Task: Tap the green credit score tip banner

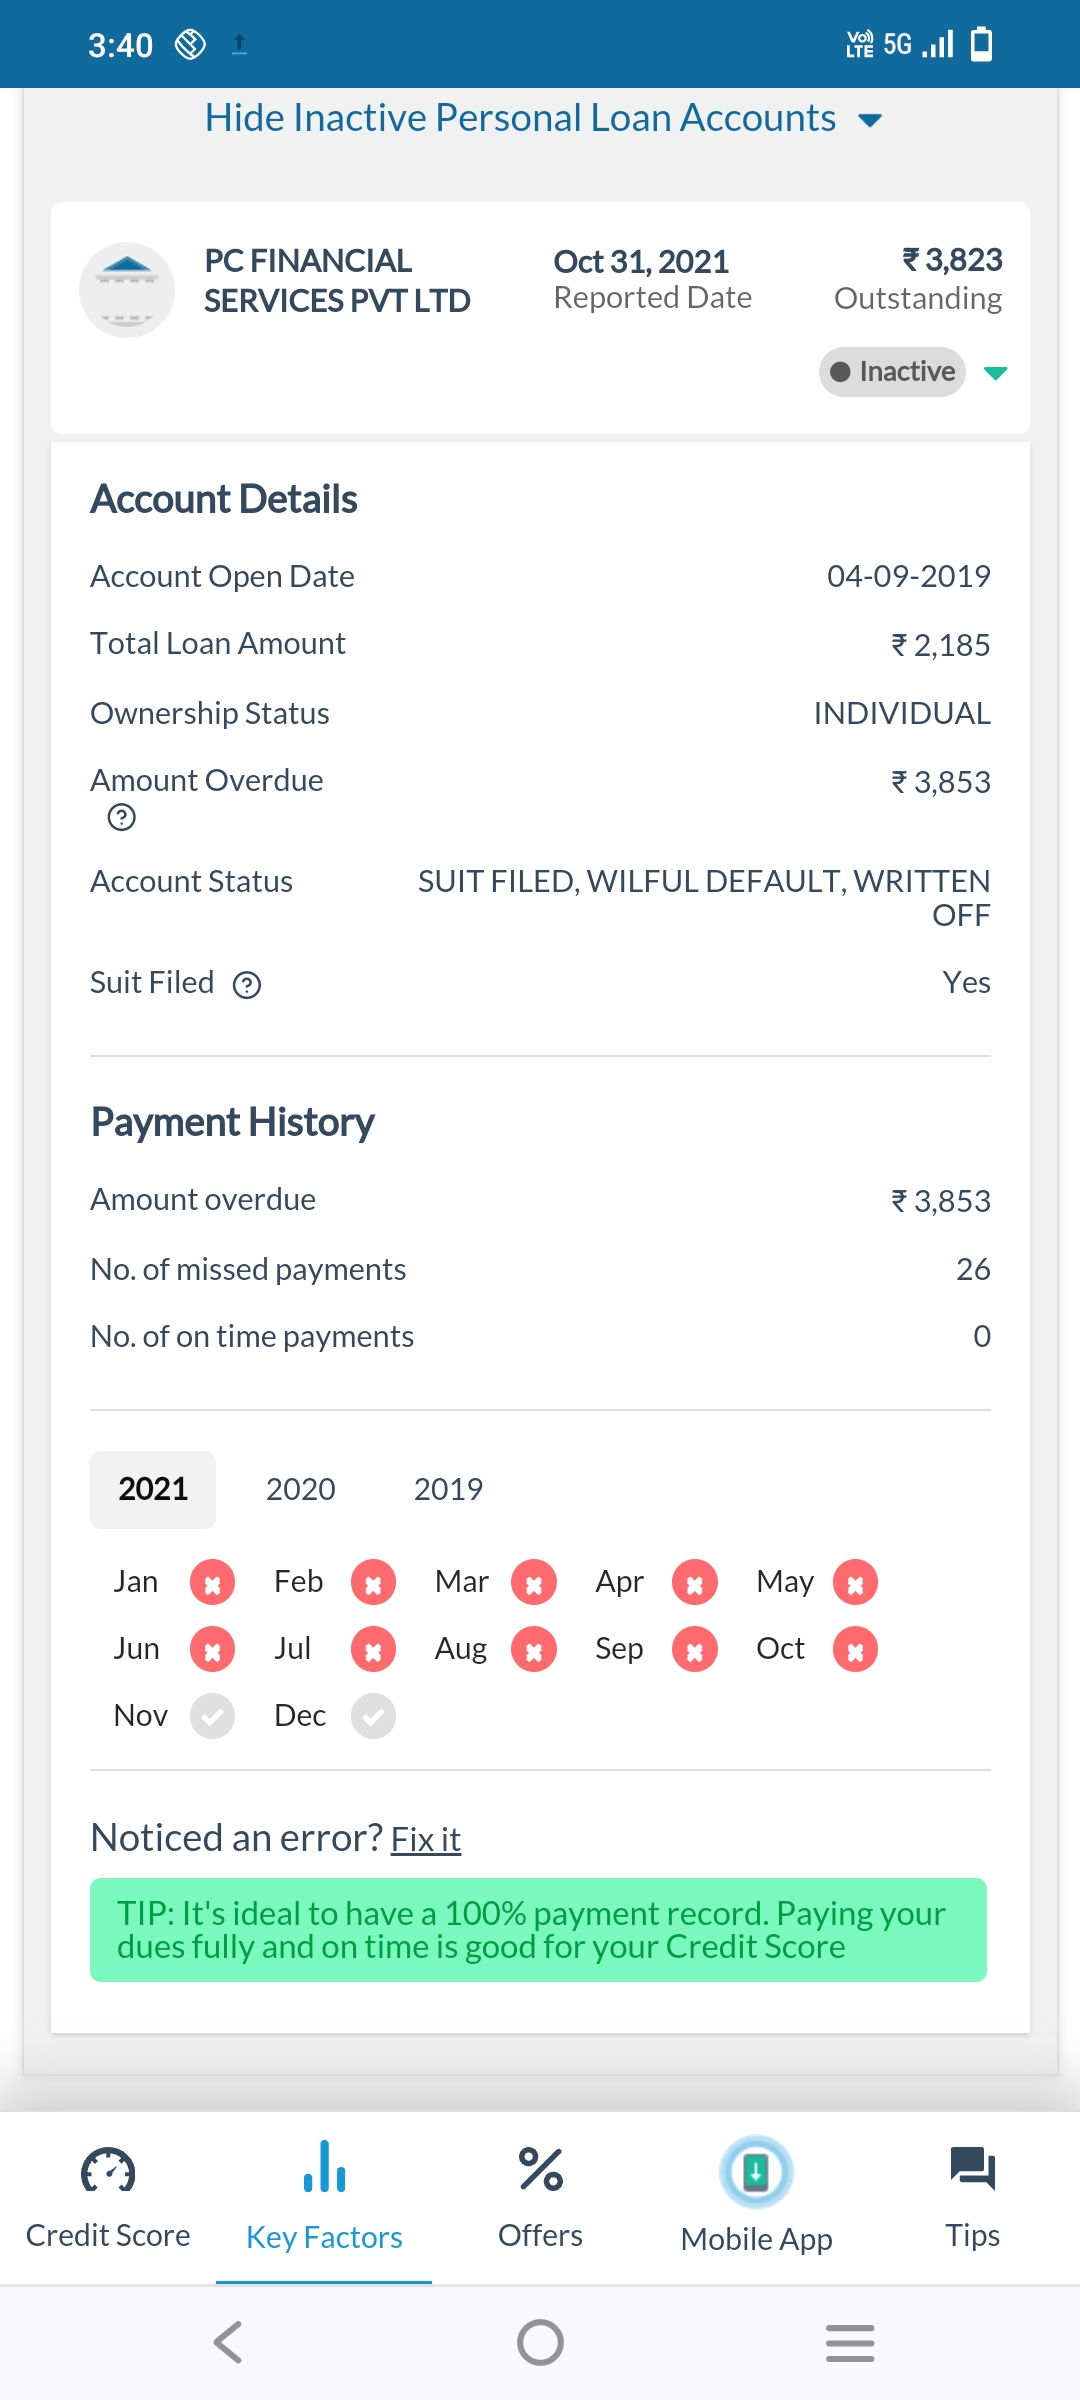Action: pyautogui.click(x=538, y=1930)
